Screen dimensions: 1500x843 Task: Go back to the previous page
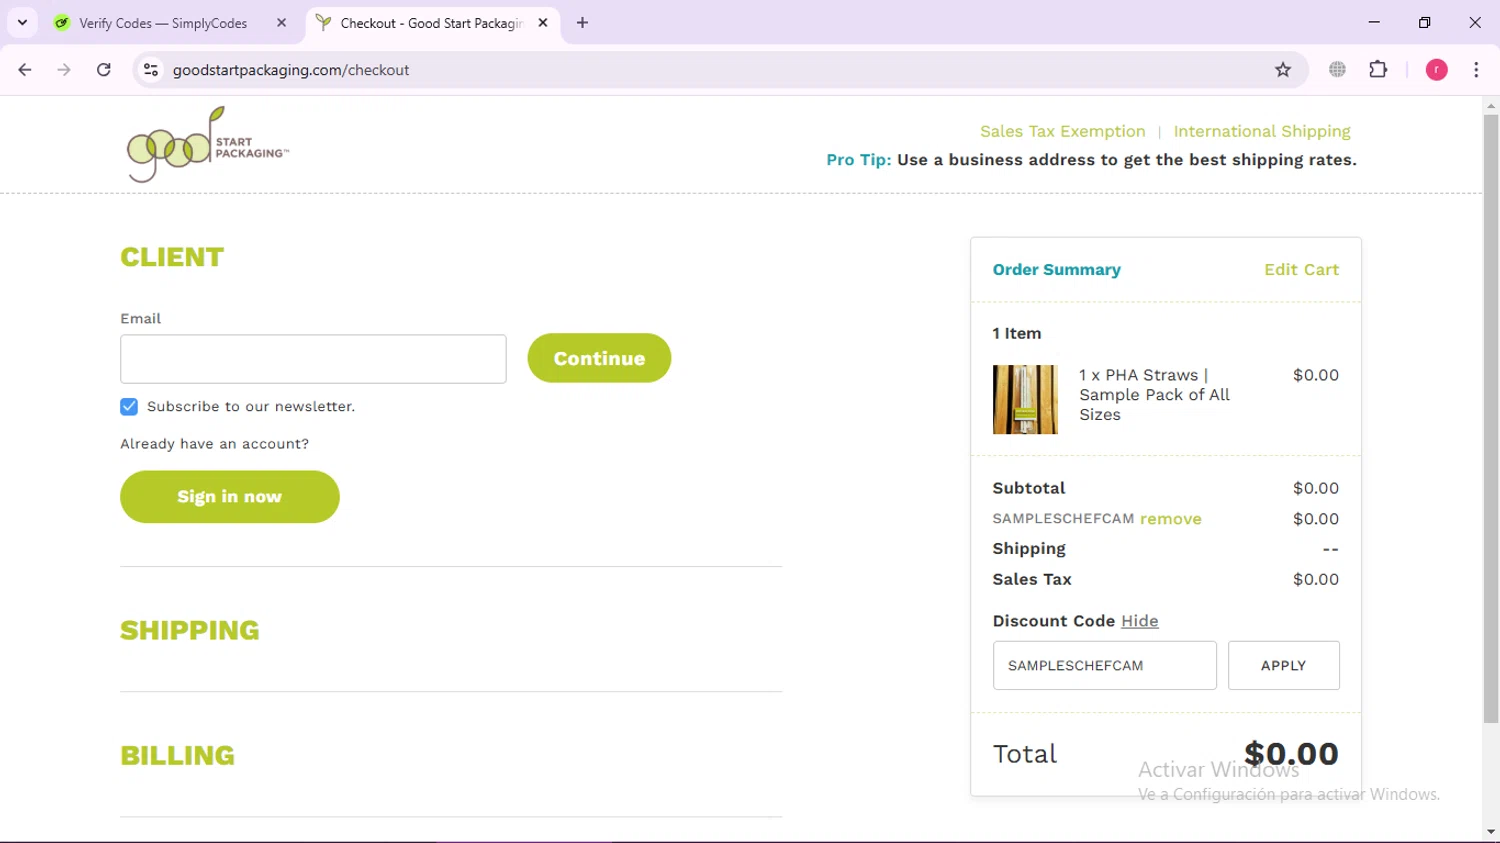25,70
